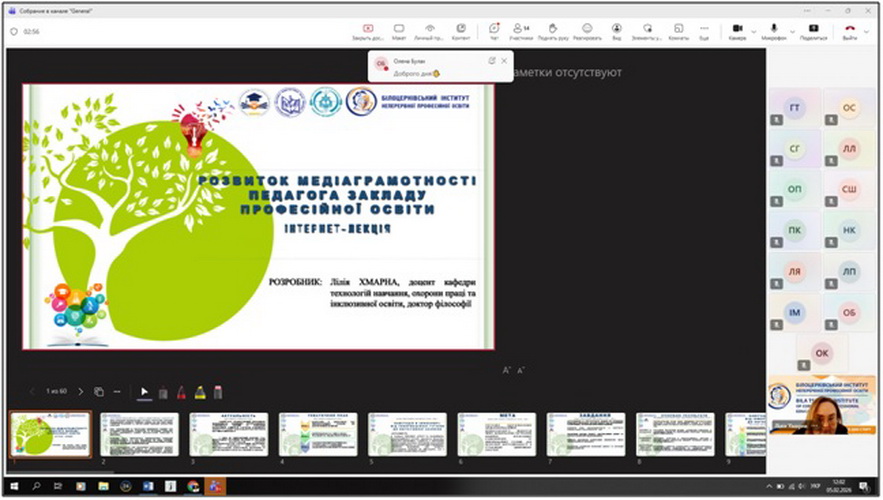This screenshot has height=500, width=883.
Task: Mute or unmute the microphone
Action: point(773,31)
